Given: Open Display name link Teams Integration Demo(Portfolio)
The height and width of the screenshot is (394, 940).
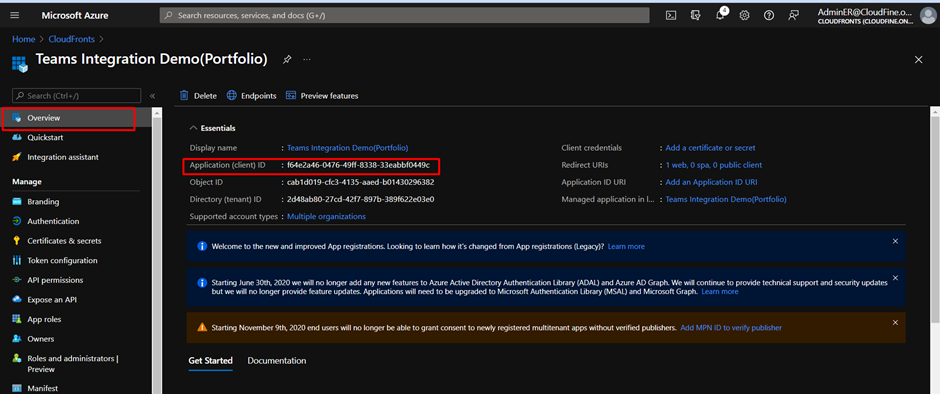Looking at the screenshot, I should [x=348, y=148].
